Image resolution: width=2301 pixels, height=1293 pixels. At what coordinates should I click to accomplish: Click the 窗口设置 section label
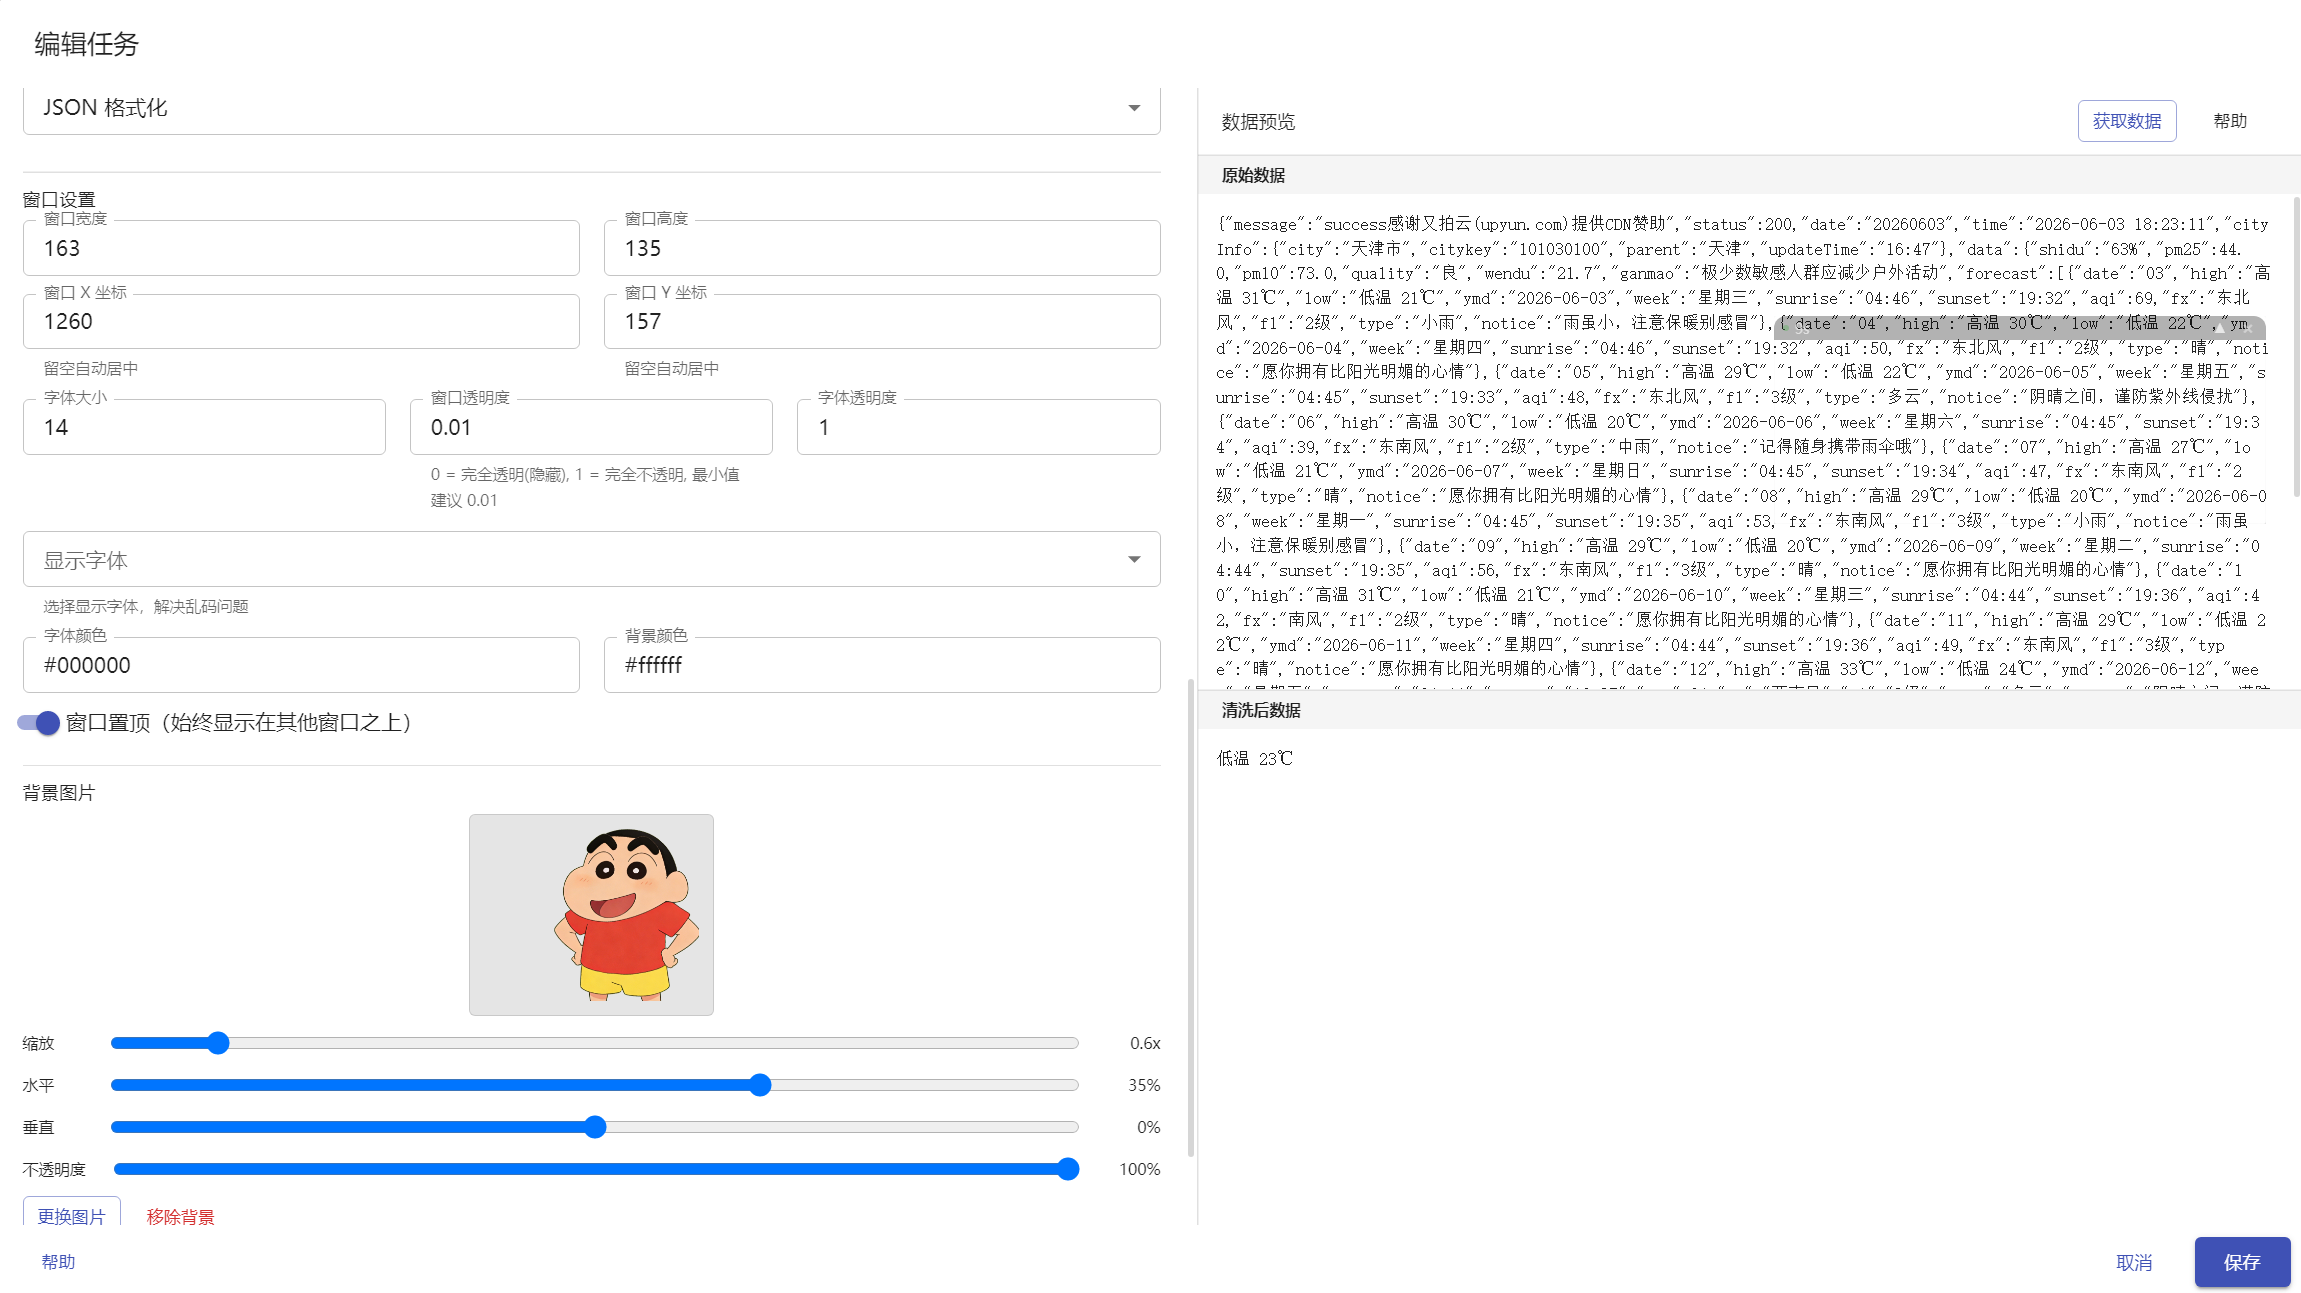point(59,199)
